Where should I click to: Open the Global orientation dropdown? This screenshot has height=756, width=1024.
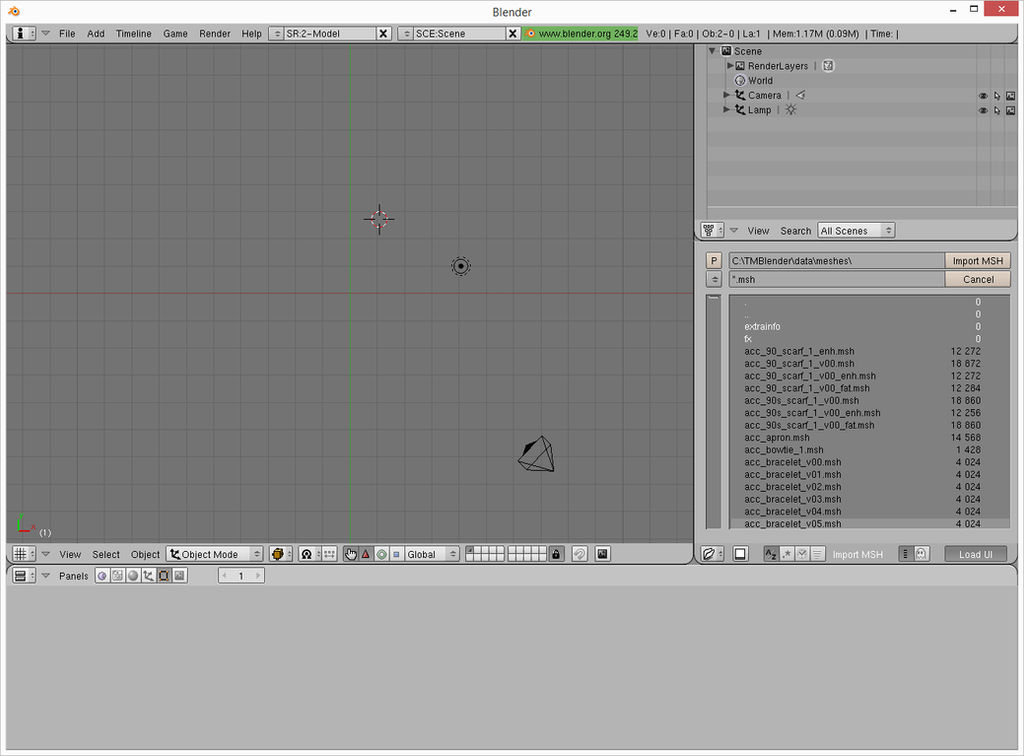[432, 554]
